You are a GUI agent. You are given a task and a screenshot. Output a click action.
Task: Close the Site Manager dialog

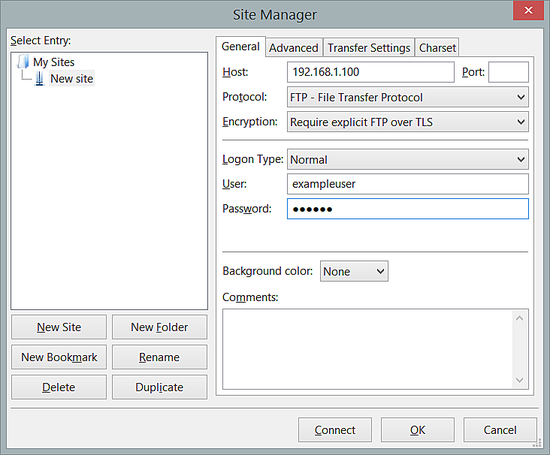pos(528,11)
